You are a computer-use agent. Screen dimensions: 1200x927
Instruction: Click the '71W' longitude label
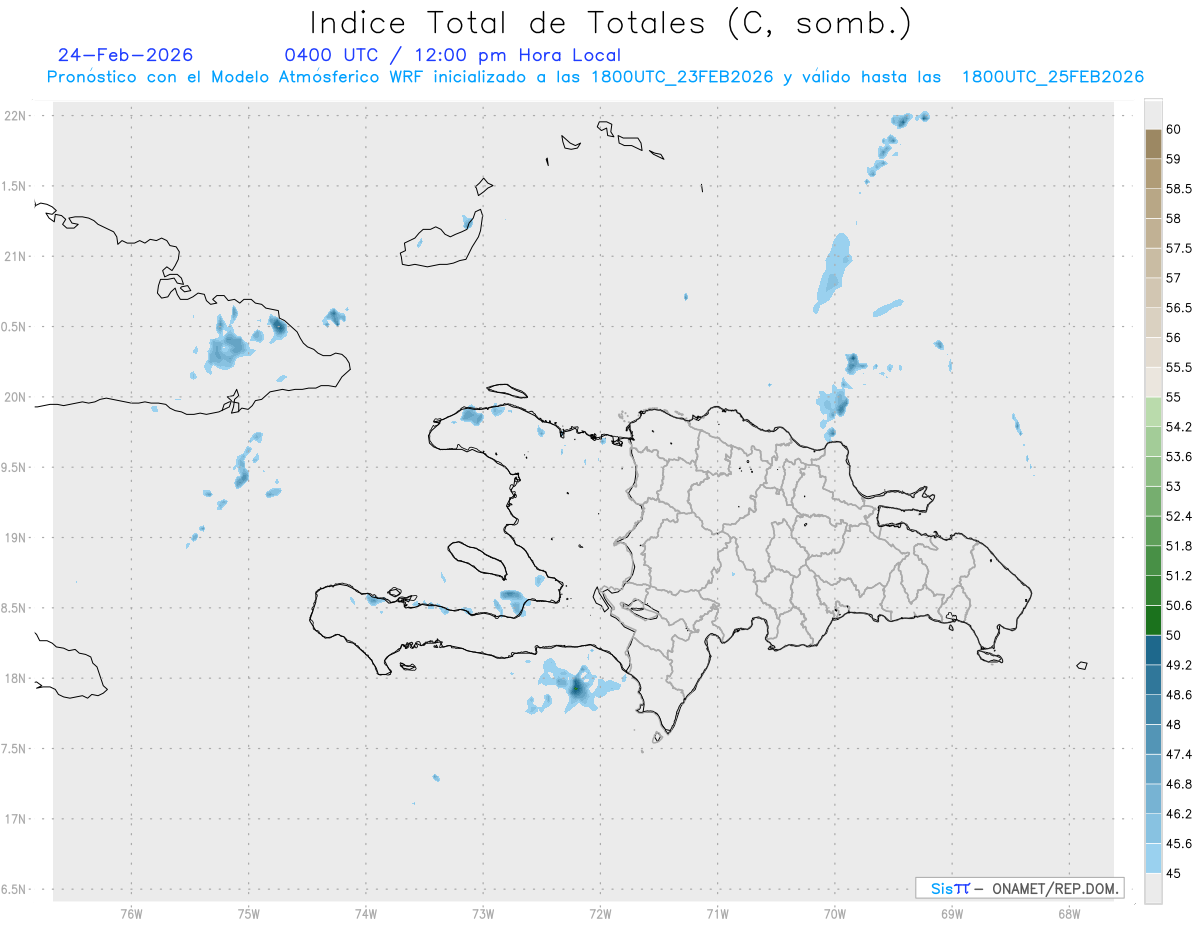point(717,913)
